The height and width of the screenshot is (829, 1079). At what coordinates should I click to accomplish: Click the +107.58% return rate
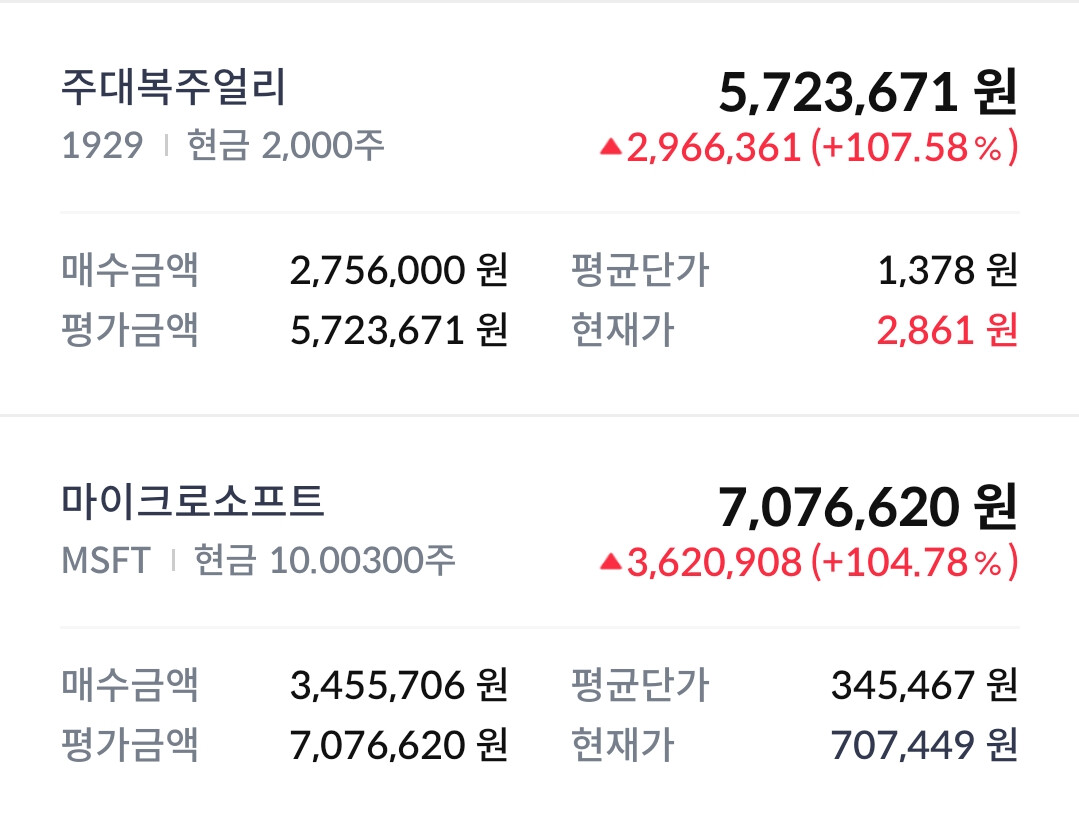915,148
